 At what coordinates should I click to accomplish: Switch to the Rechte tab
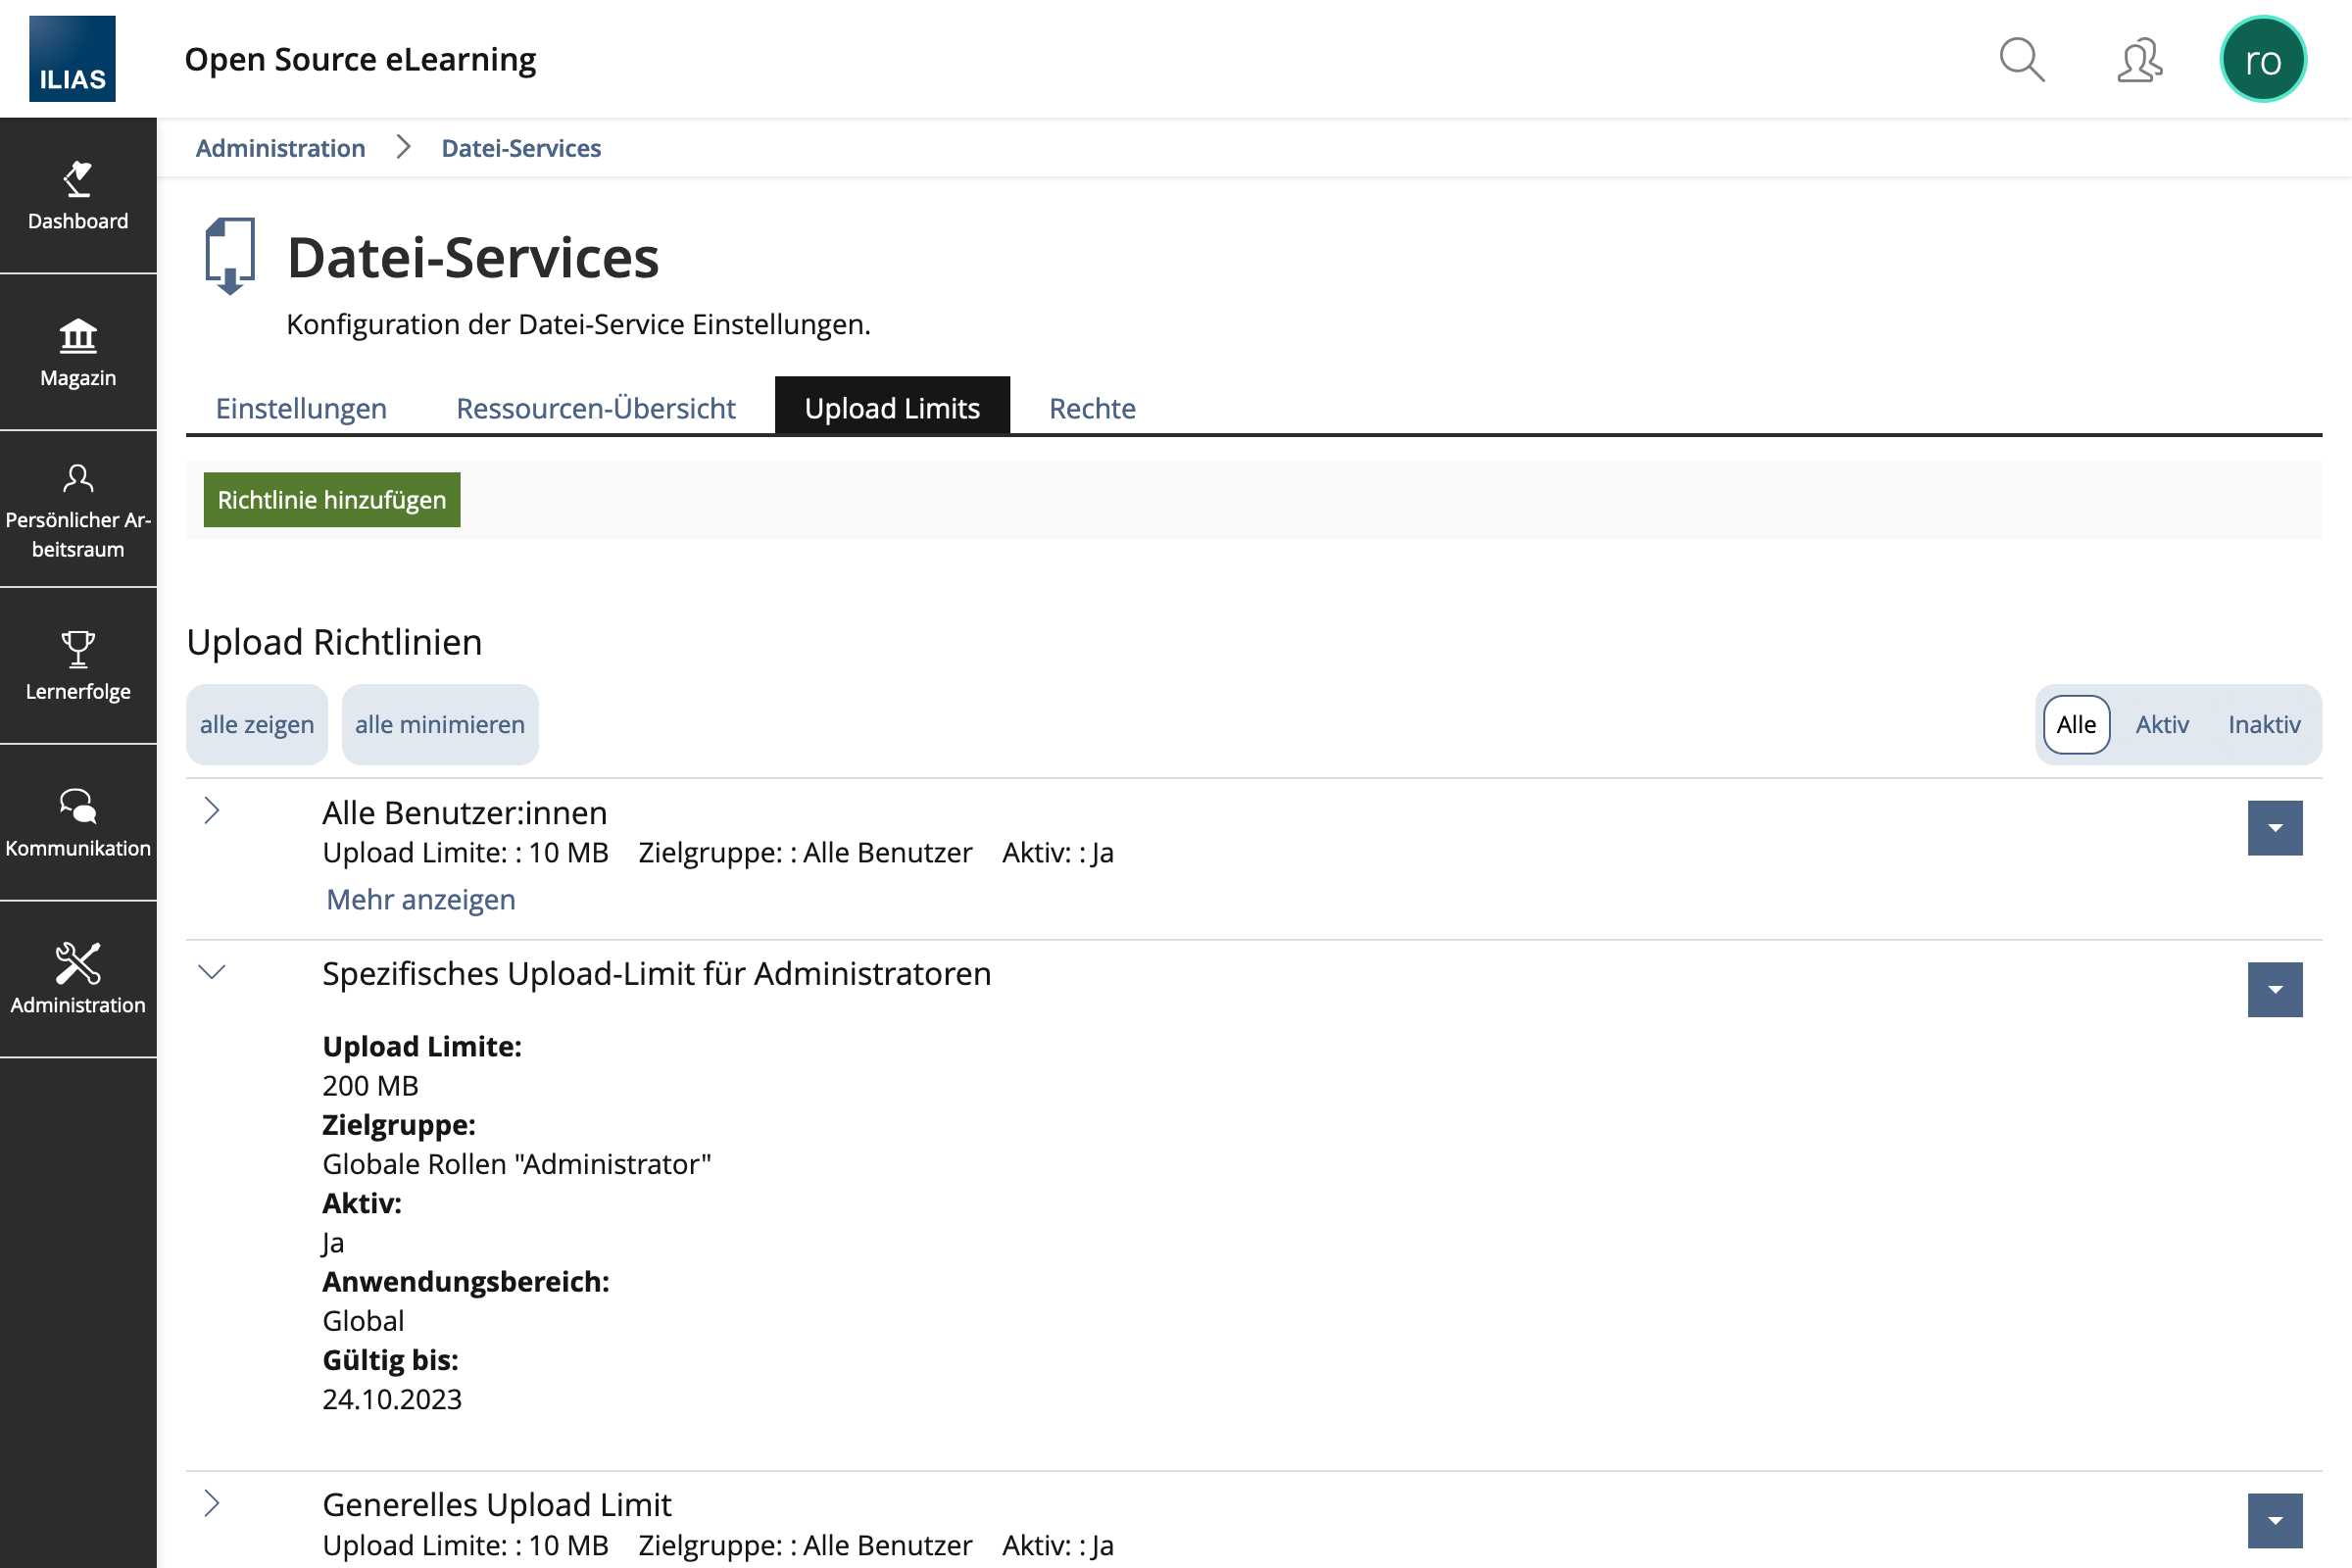pyautogui.click(x=1092, y=408)
